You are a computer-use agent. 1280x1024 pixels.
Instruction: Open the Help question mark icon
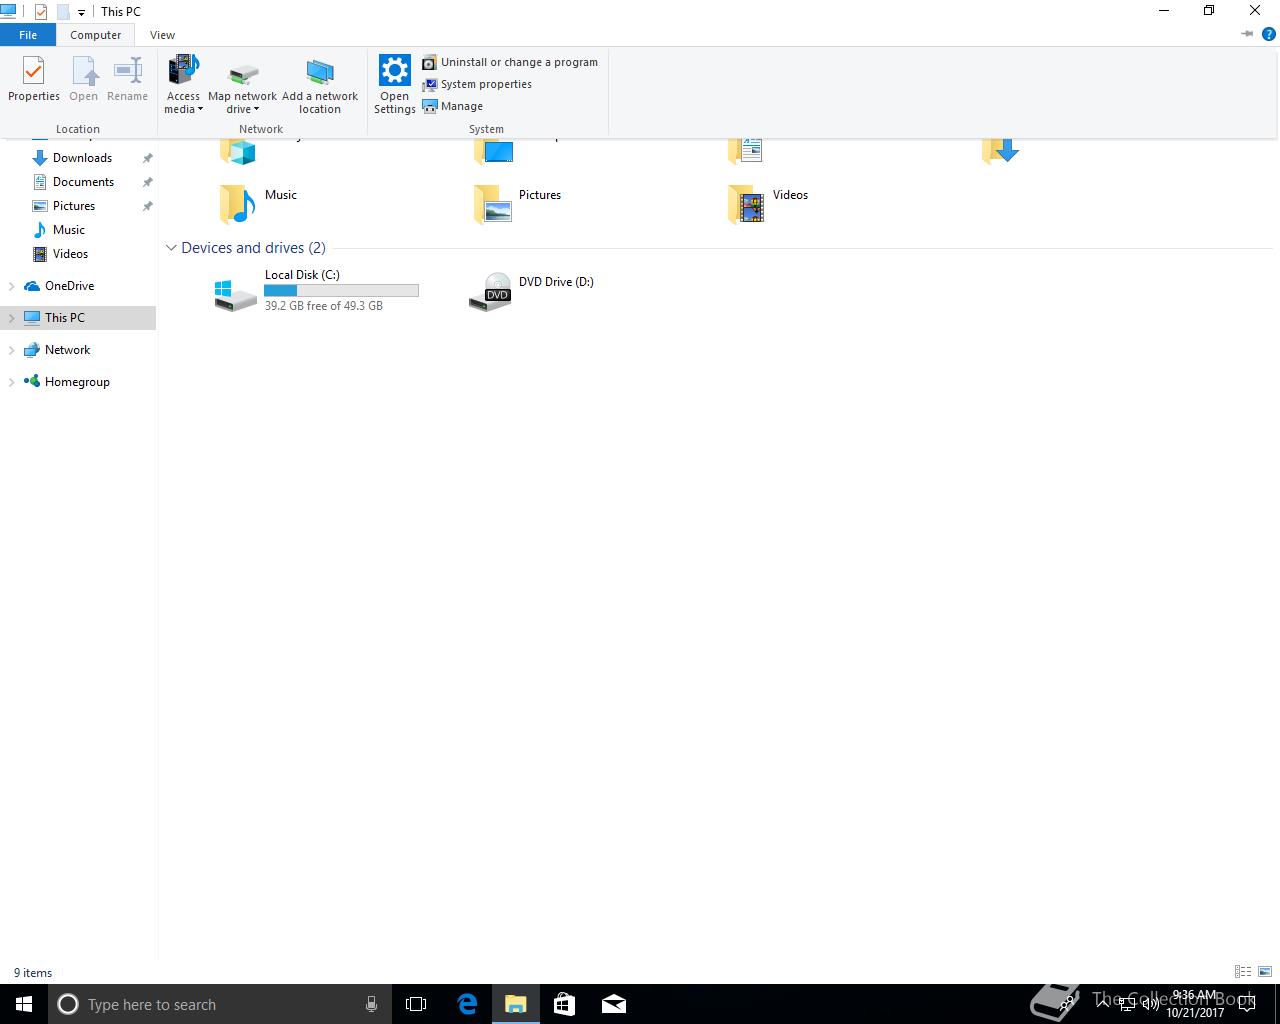click(1269, 34)
